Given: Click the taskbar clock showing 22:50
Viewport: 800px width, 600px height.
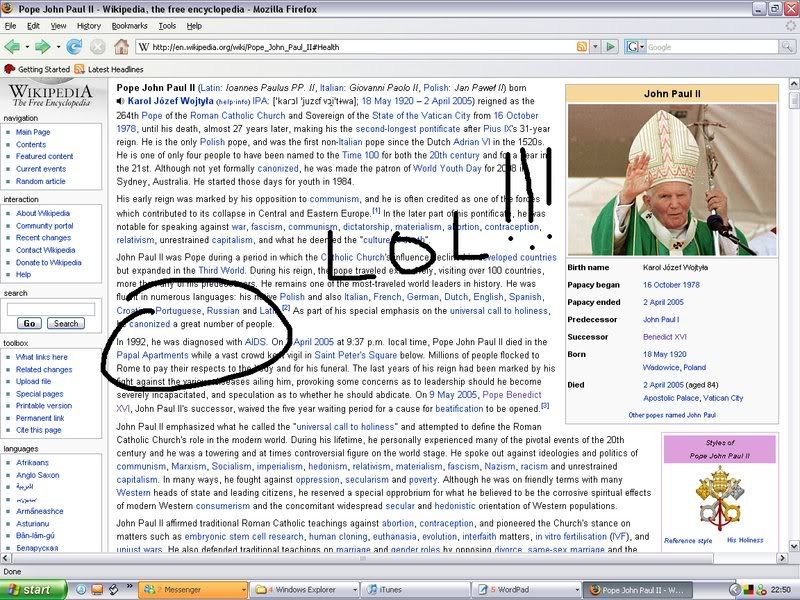Looking at the screenshot, I should [781, 590].
